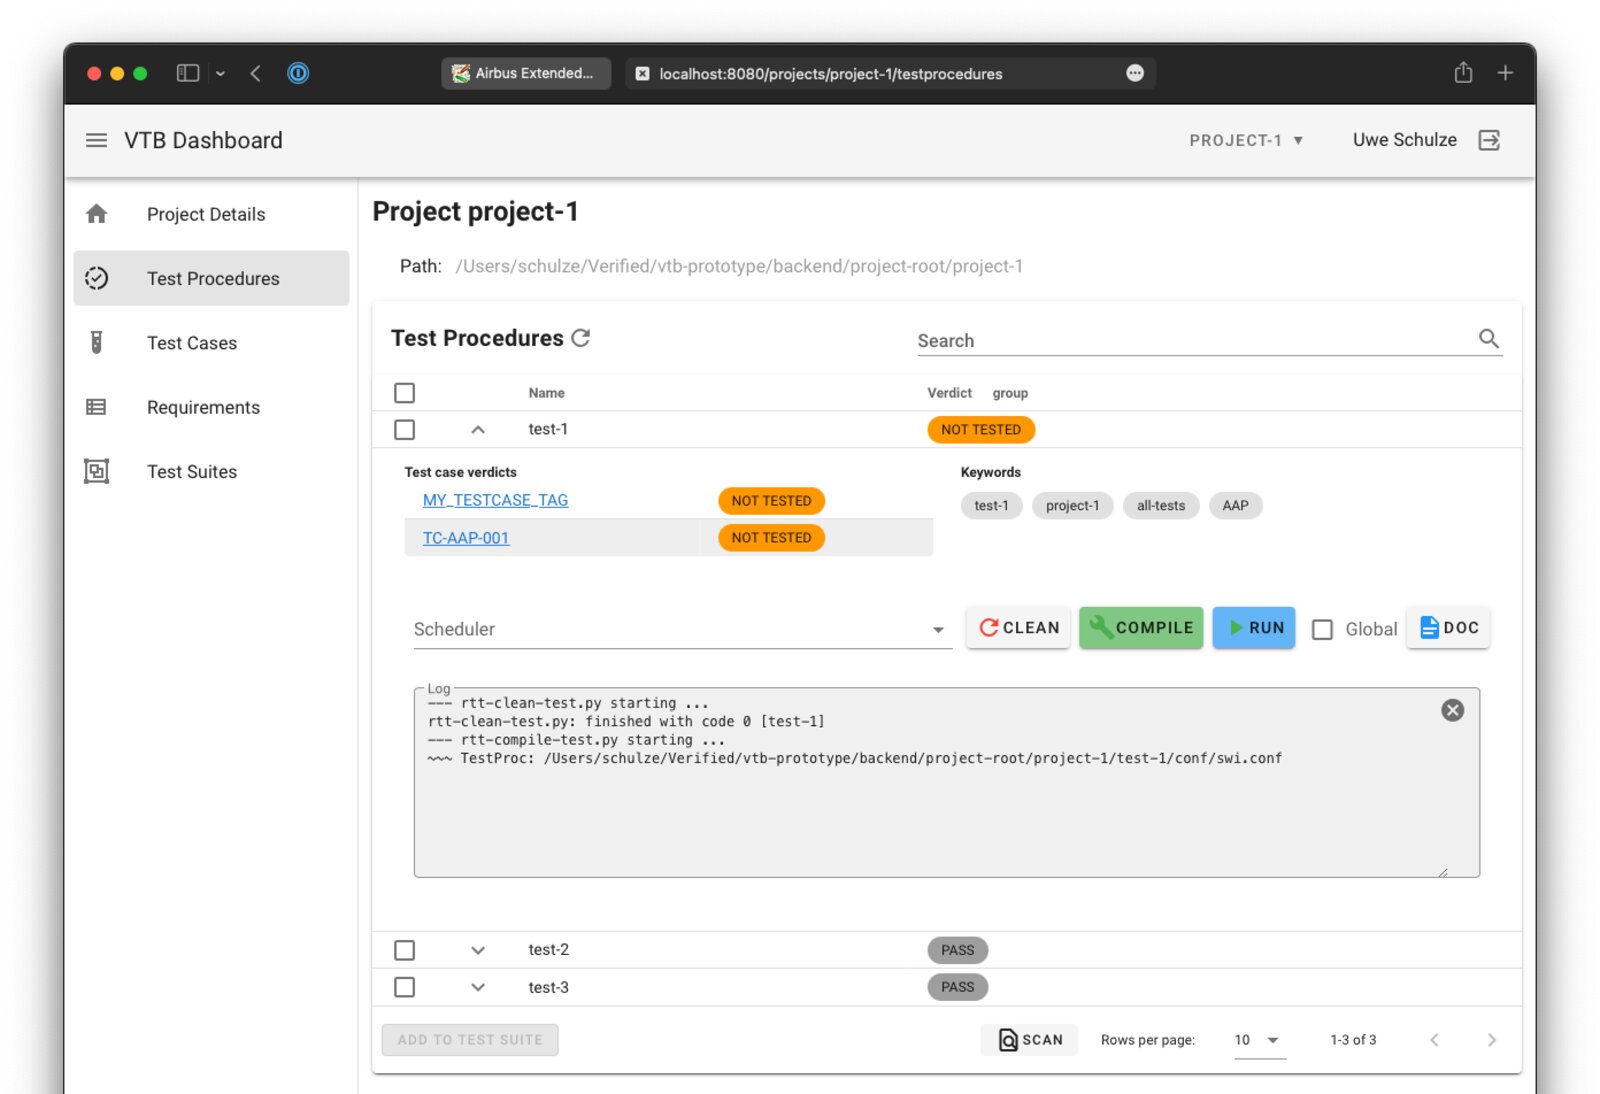The height and width of the screenshot is (1094, 1600).
Task: Toggle the Safari sidebar icon
Action: pyautogui.click(x=188, y=73)
